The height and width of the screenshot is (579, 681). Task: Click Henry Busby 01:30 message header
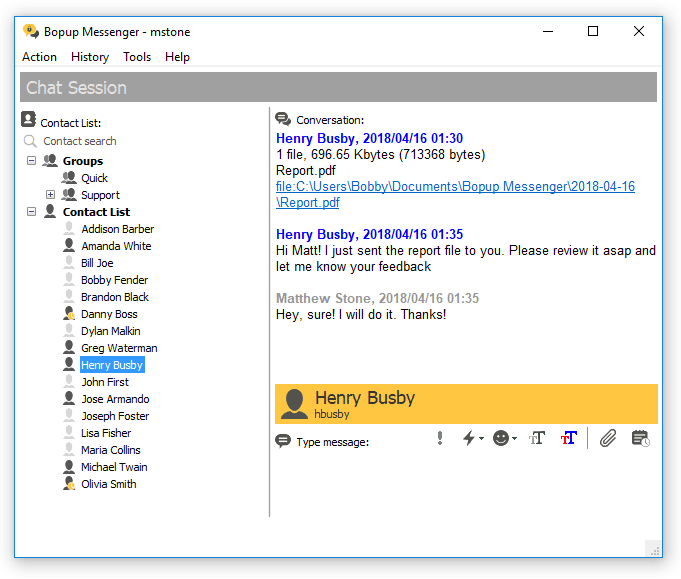[369, 138]
